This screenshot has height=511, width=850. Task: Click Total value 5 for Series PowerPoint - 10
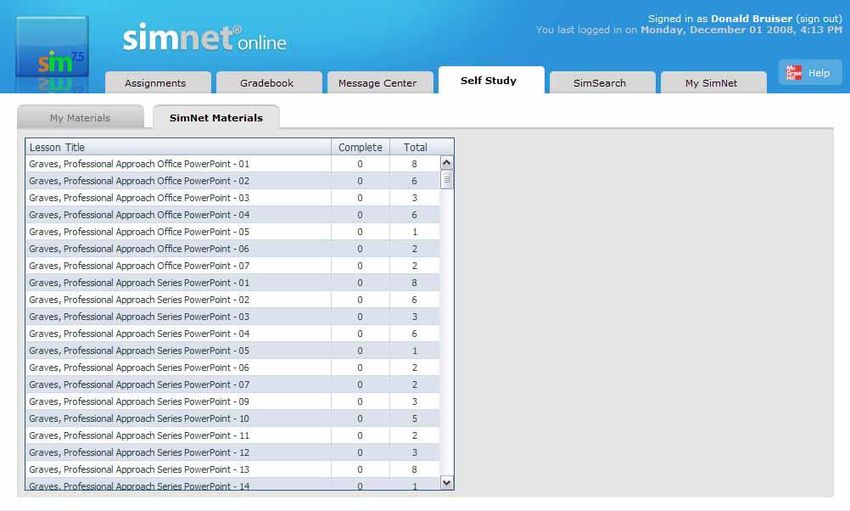point(414,418)
